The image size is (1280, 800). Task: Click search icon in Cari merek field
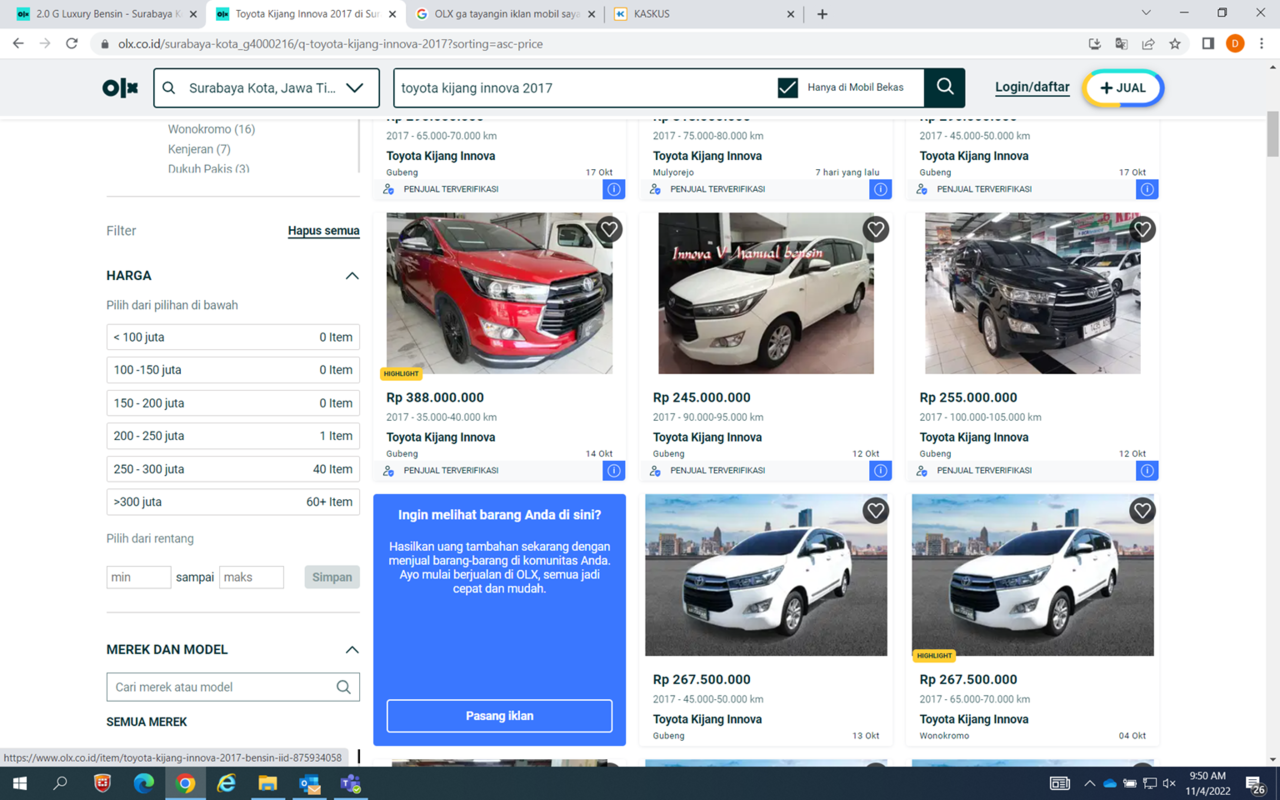tap(343, 687)
